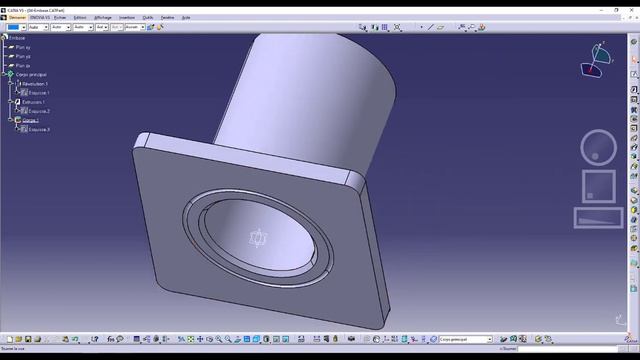Open the Fichier menu
This screenshot has width=640, height=360.
coord(60,18)
